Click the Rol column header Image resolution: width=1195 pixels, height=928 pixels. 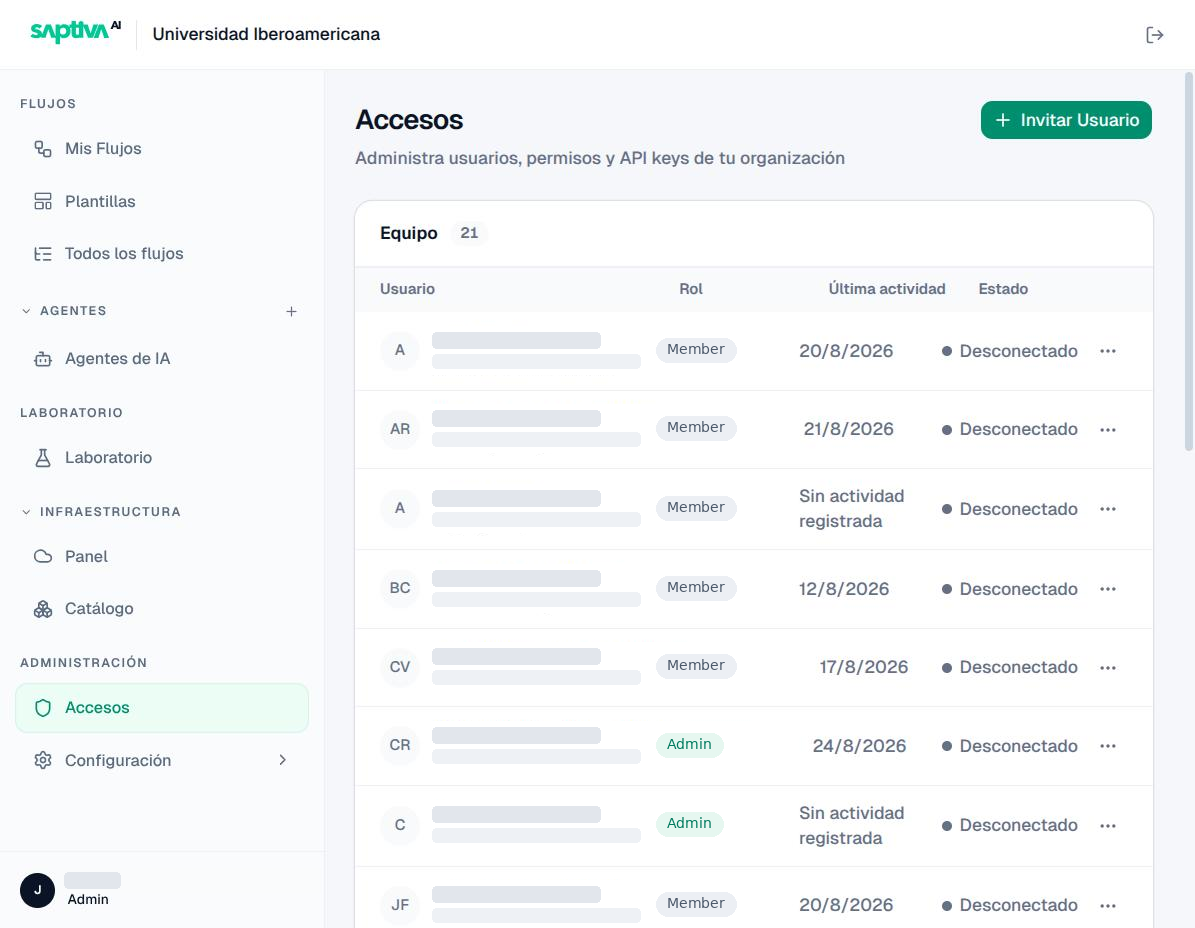pos(690,289)
